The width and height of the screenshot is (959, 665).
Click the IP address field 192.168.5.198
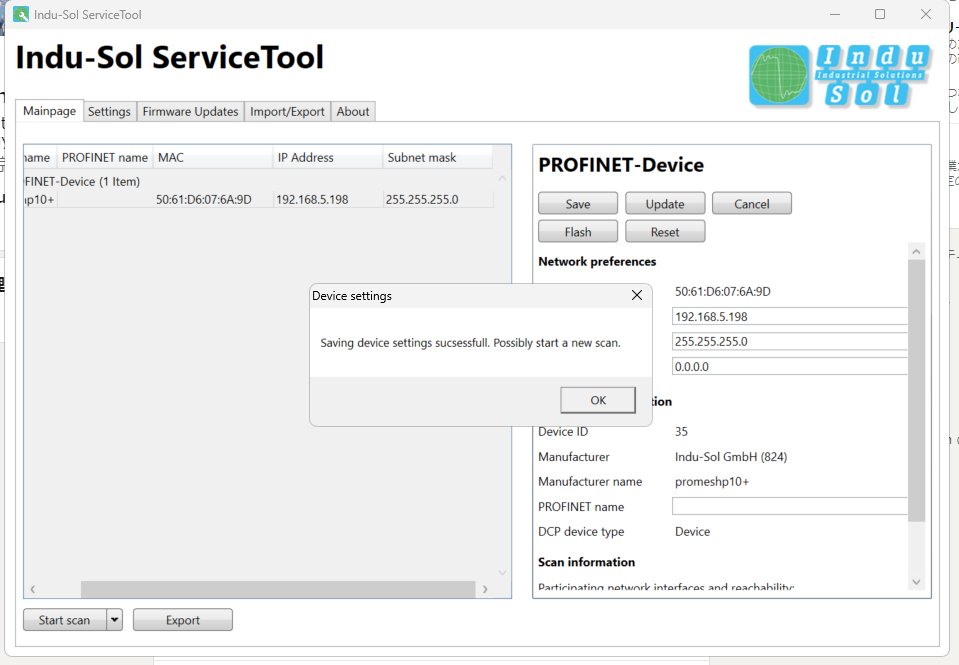click(790, 316)
